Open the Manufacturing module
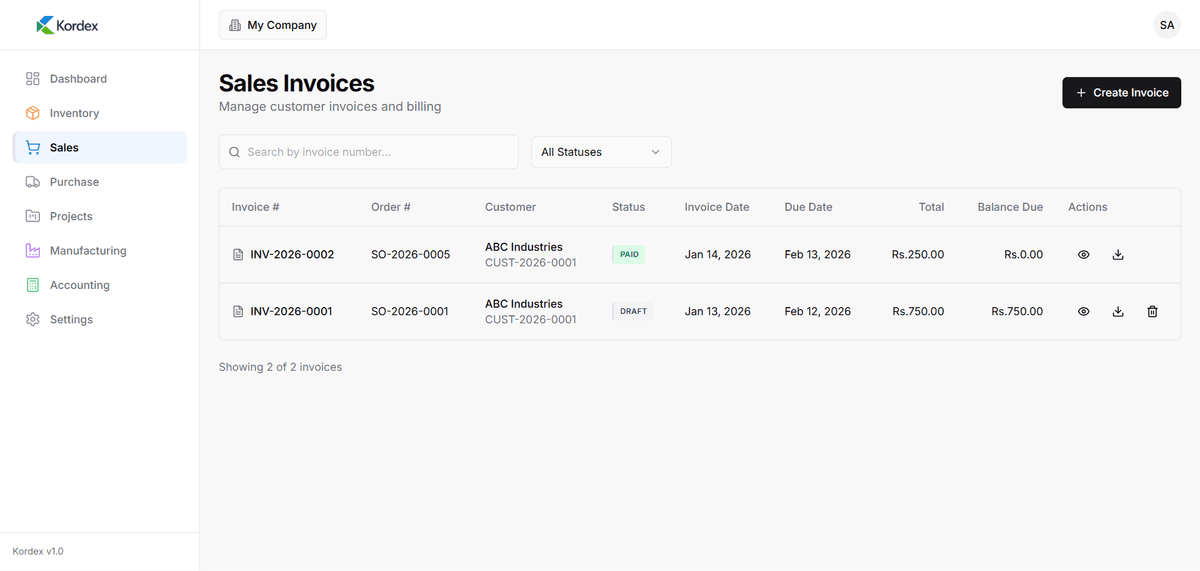This screenshot has height=571, width=1200. pyautogui.click(x=100, y=251)
